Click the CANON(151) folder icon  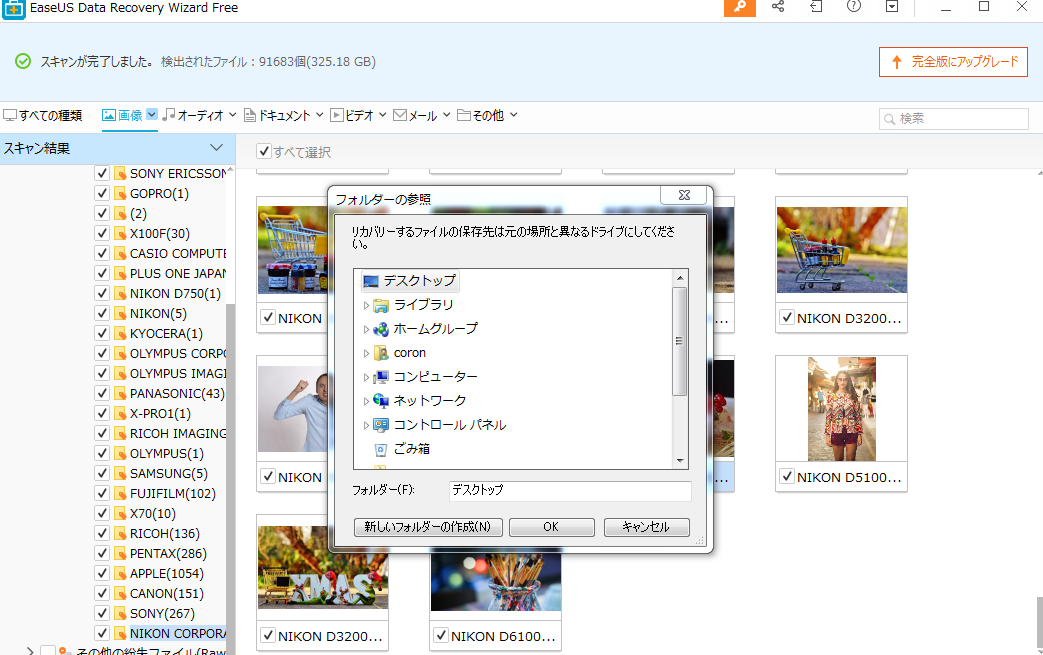[x=120, y=593]
